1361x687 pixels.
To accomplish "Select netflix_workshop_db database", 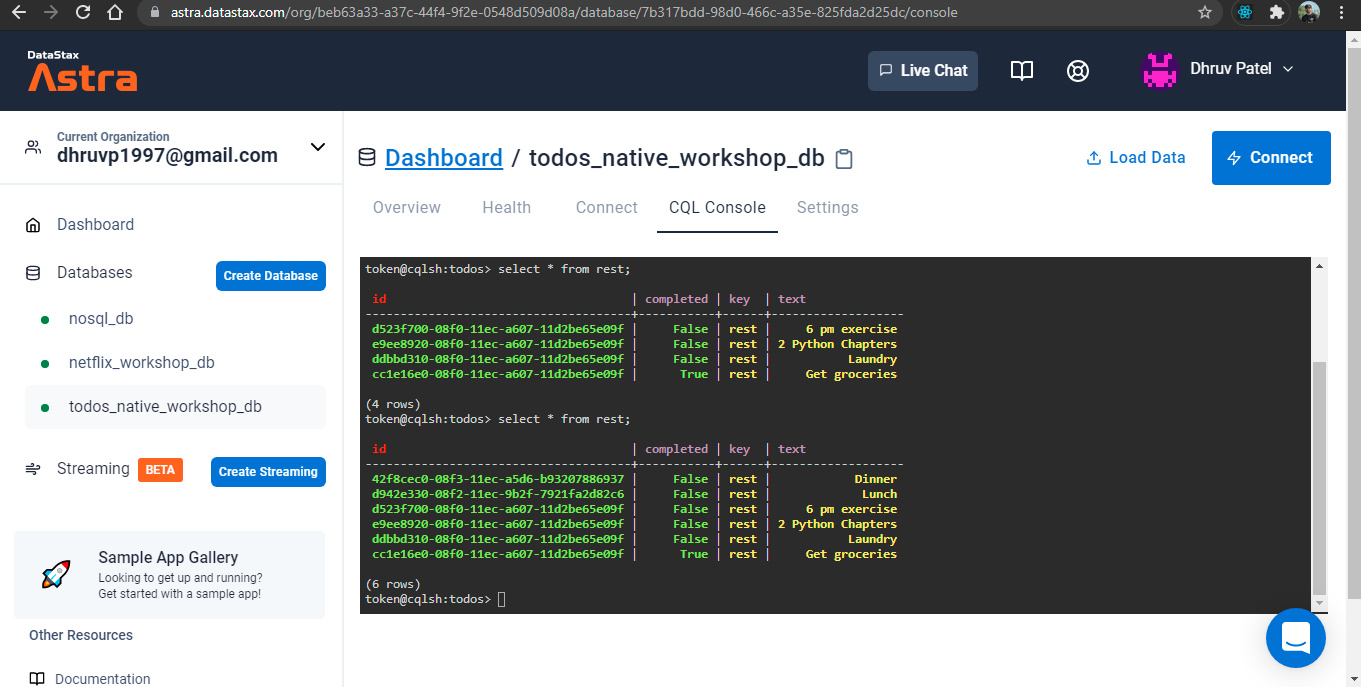I will coord(141,363).
